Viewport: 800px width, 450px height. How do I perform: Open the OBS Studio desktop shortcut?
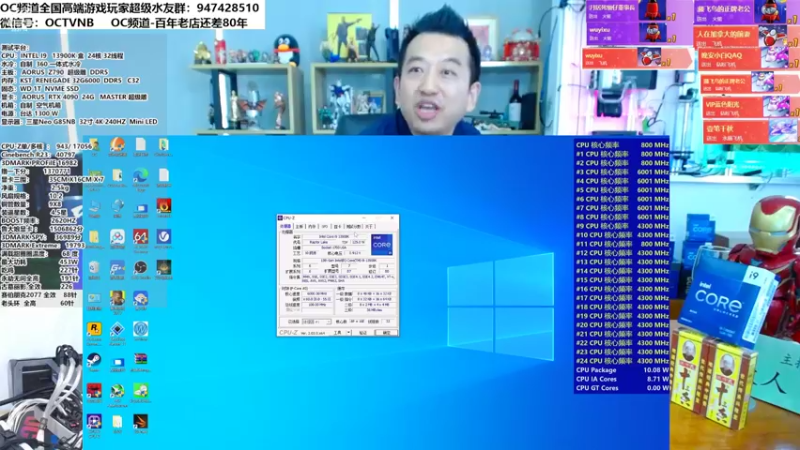(140, 267)
